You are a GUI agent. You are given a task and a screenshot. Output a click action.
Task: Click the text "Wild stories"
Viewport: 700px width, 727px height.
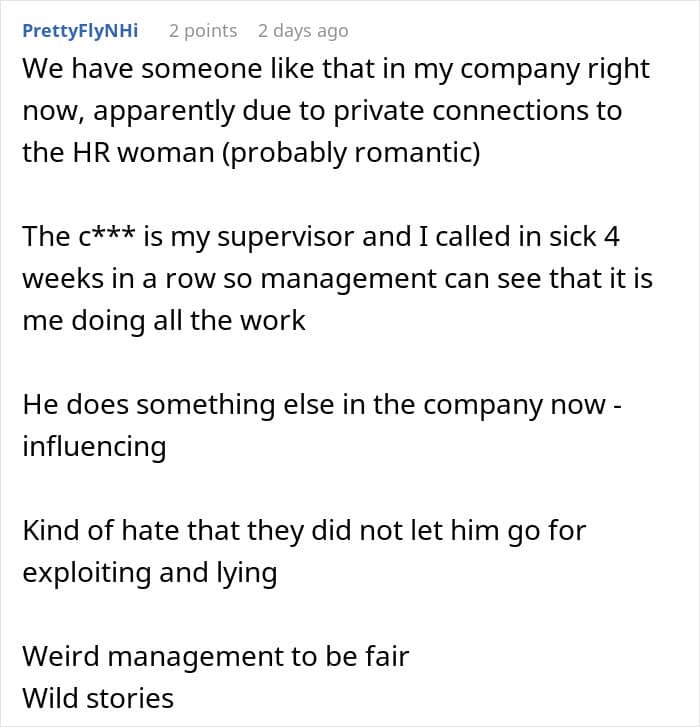(x=98, y=698)
